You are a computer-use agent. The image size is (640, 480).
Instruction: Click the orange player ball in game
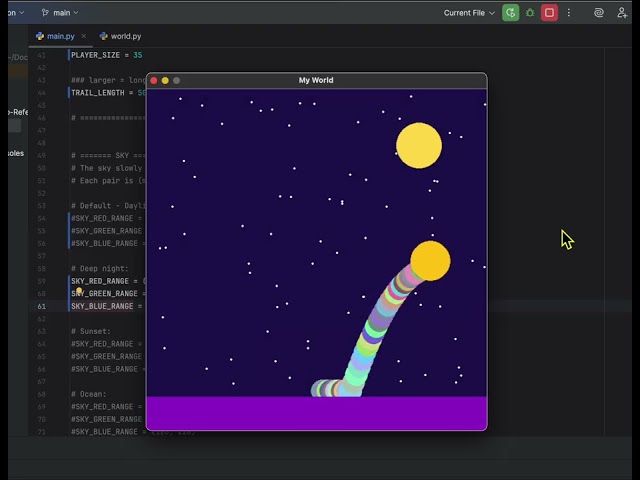(x=430, y=261)
